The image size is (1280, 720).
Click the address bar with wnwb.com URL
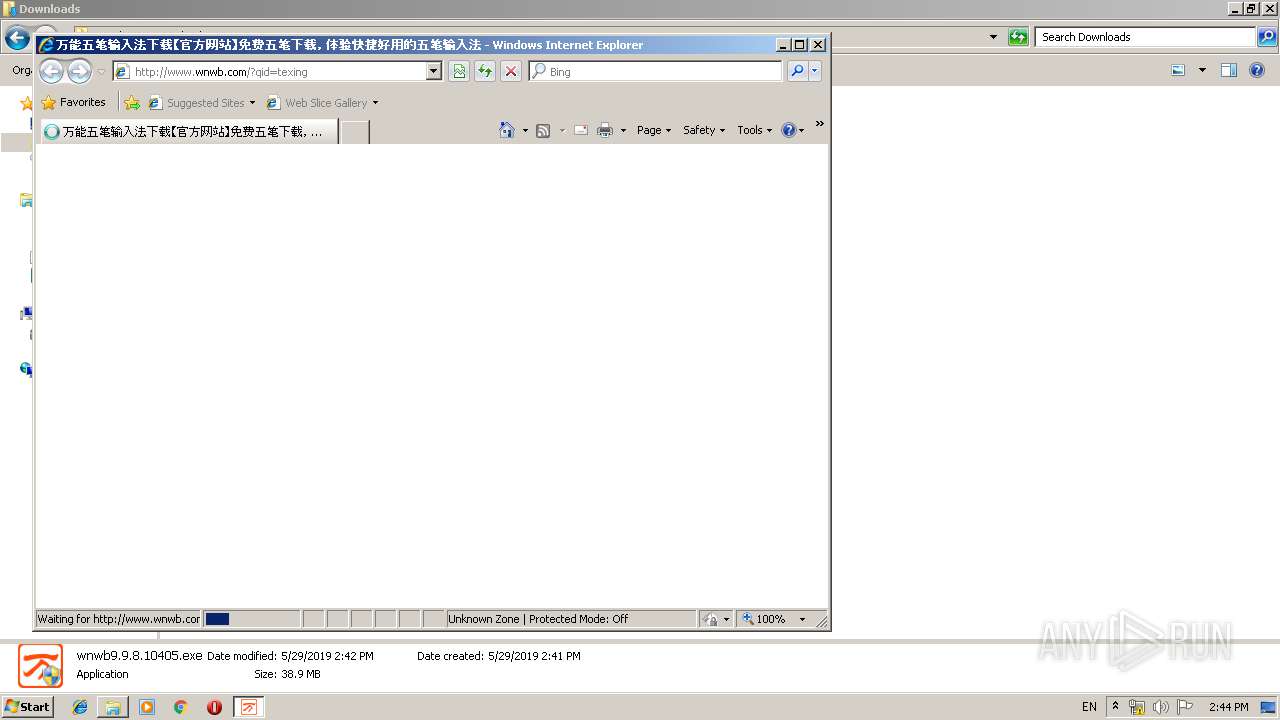[270, 71]
